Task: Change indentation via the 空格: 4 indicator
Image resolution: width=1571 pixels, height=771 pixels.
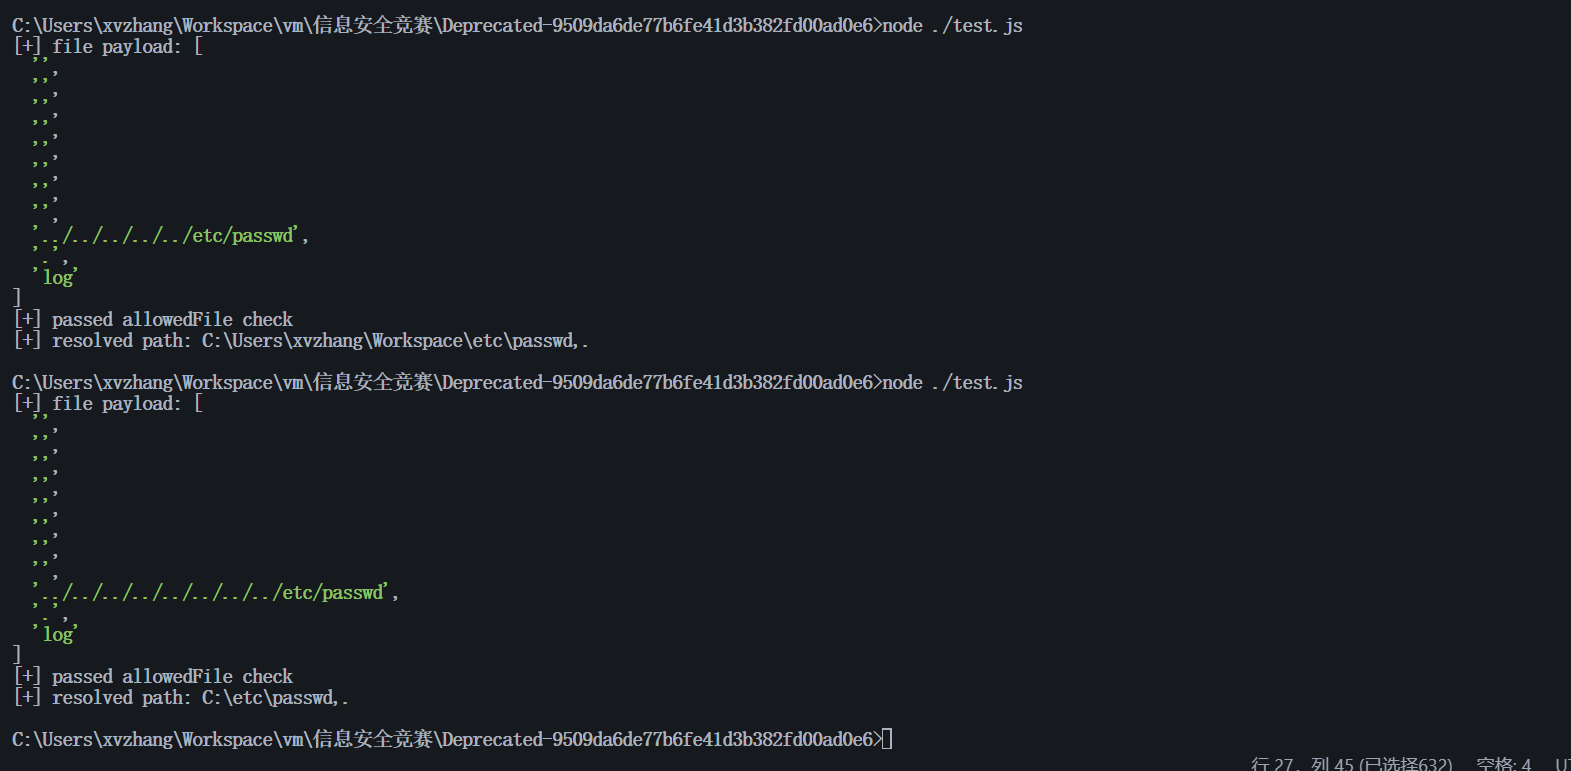Action: (1503, 764)
